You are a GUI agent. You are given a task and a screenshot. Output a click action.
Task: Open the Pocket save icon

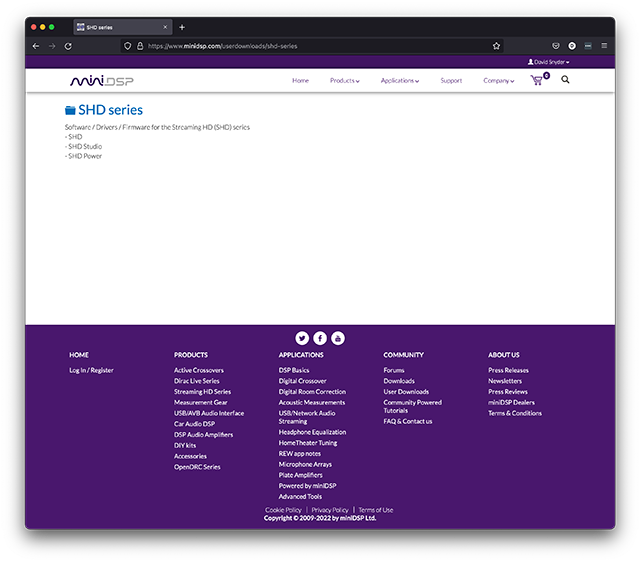[556, 46]
